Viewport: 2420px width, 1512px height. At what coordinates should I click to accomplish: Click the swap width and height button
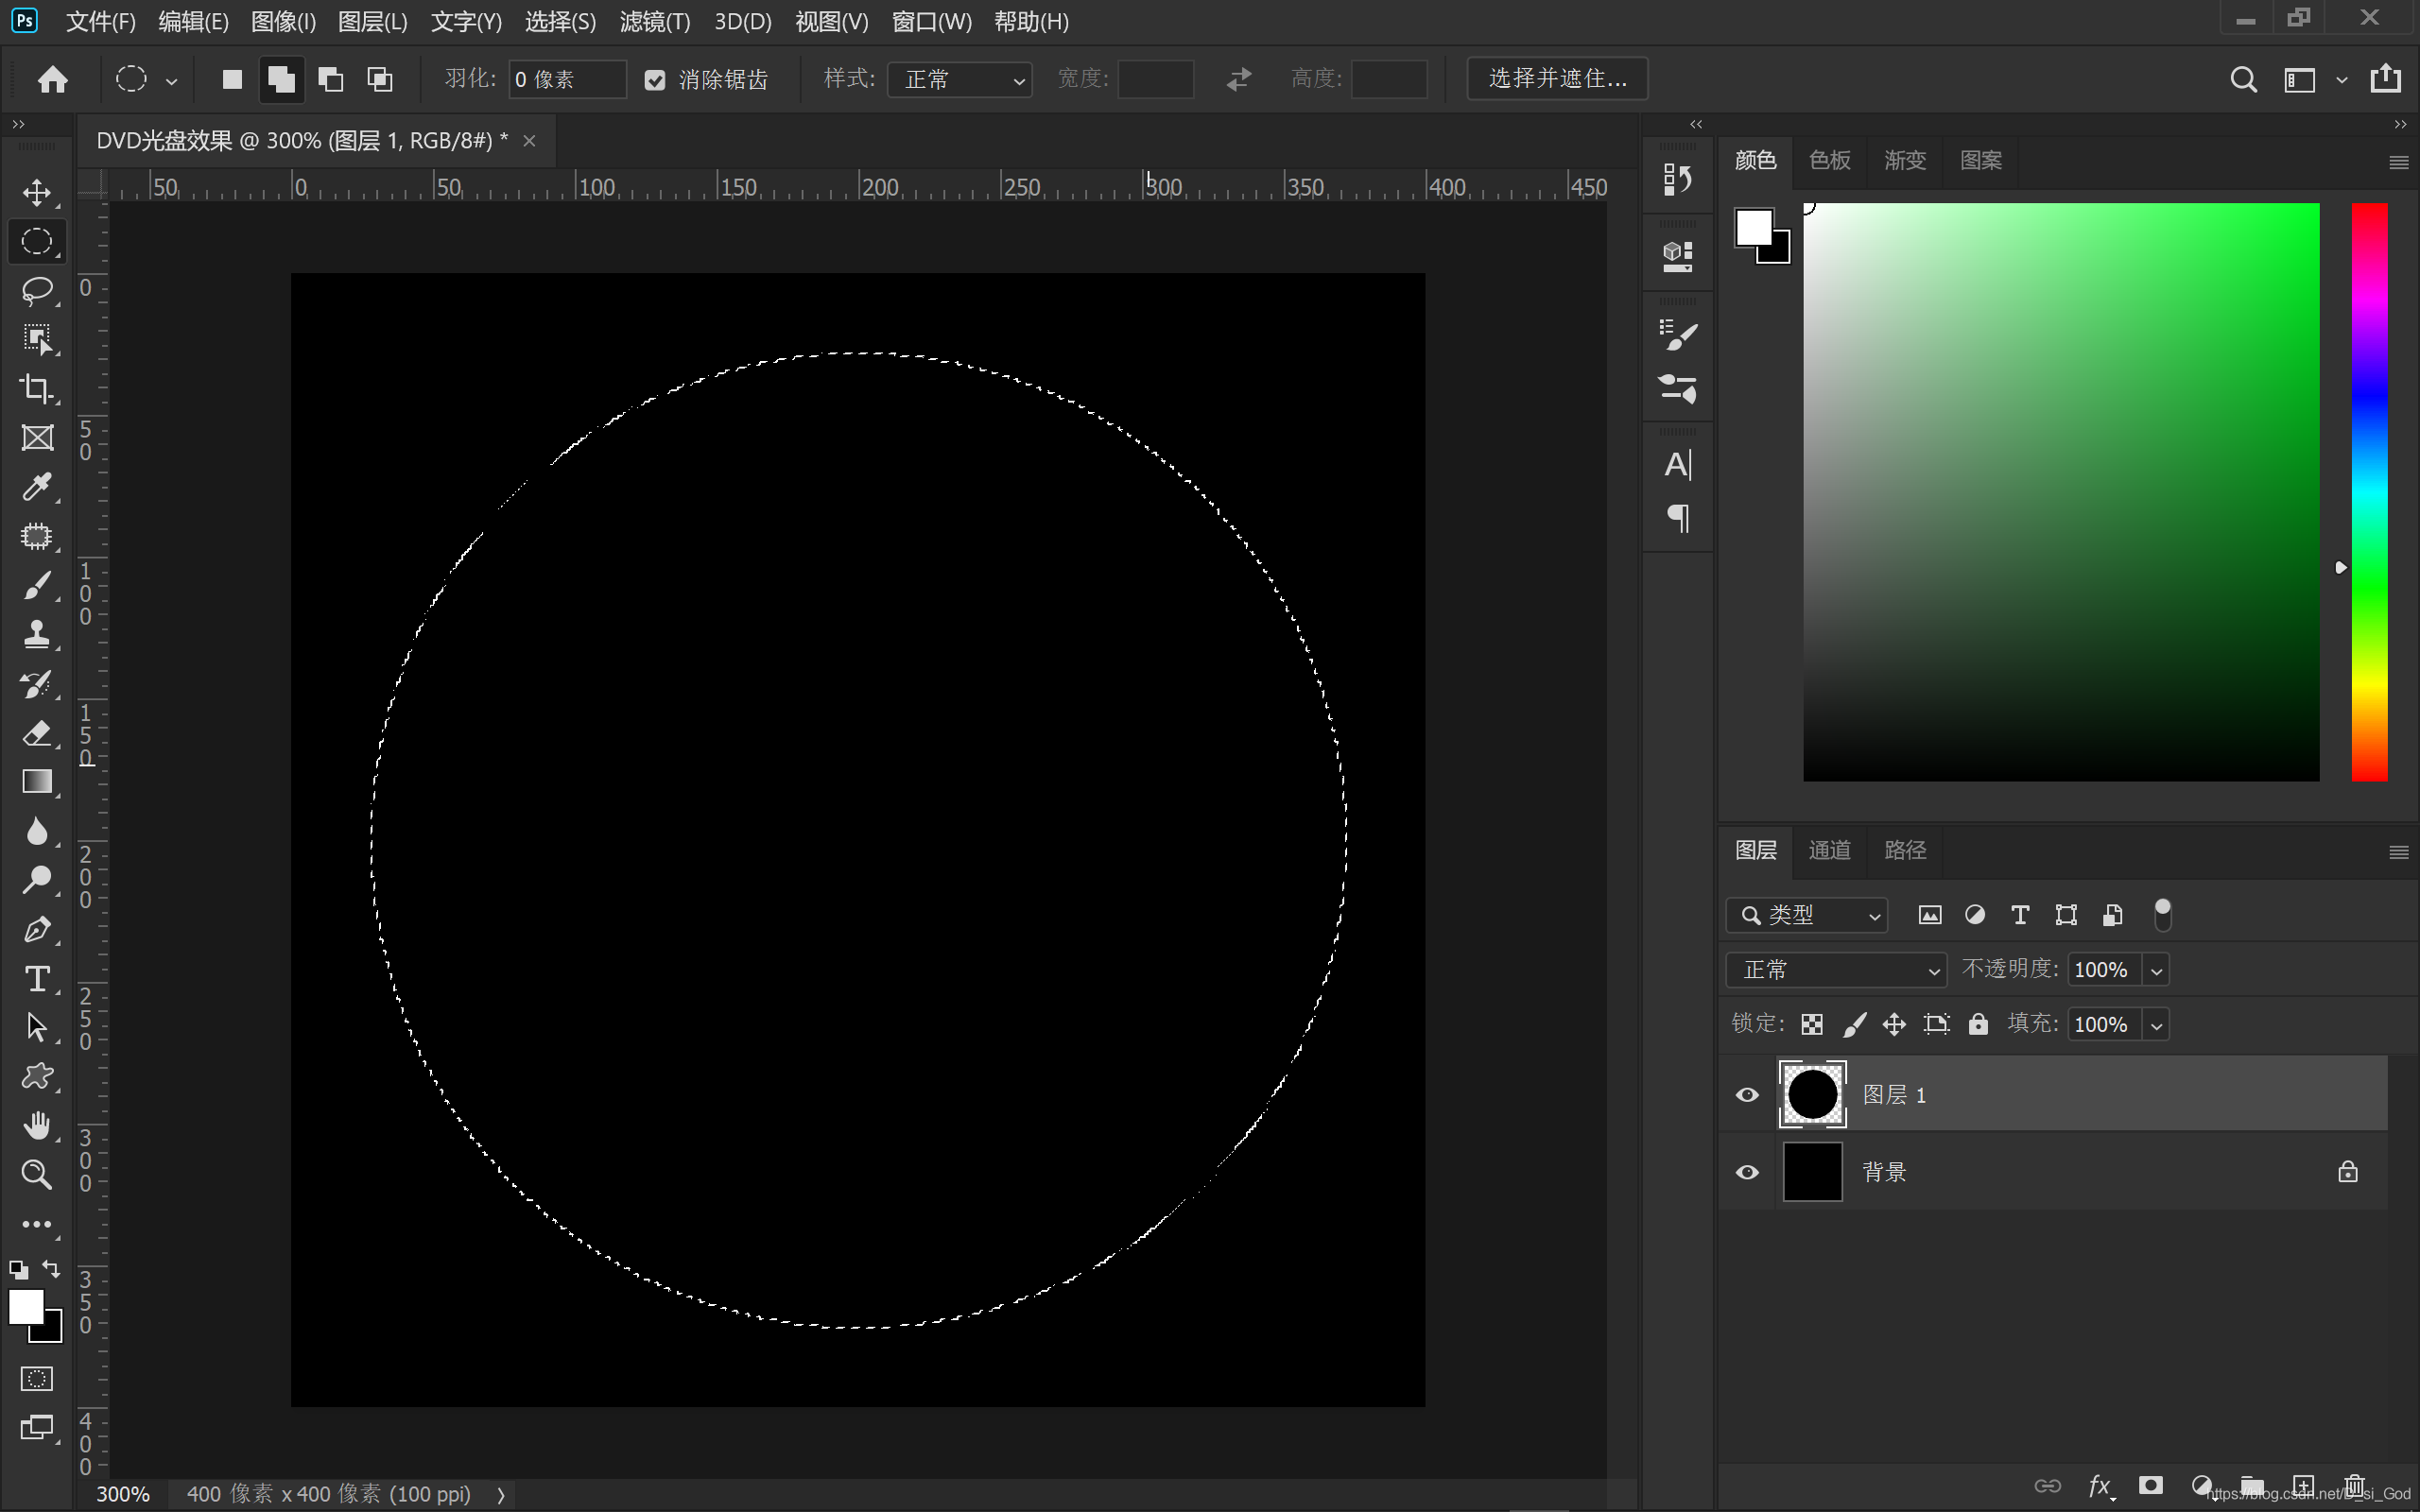(1238, 79)
